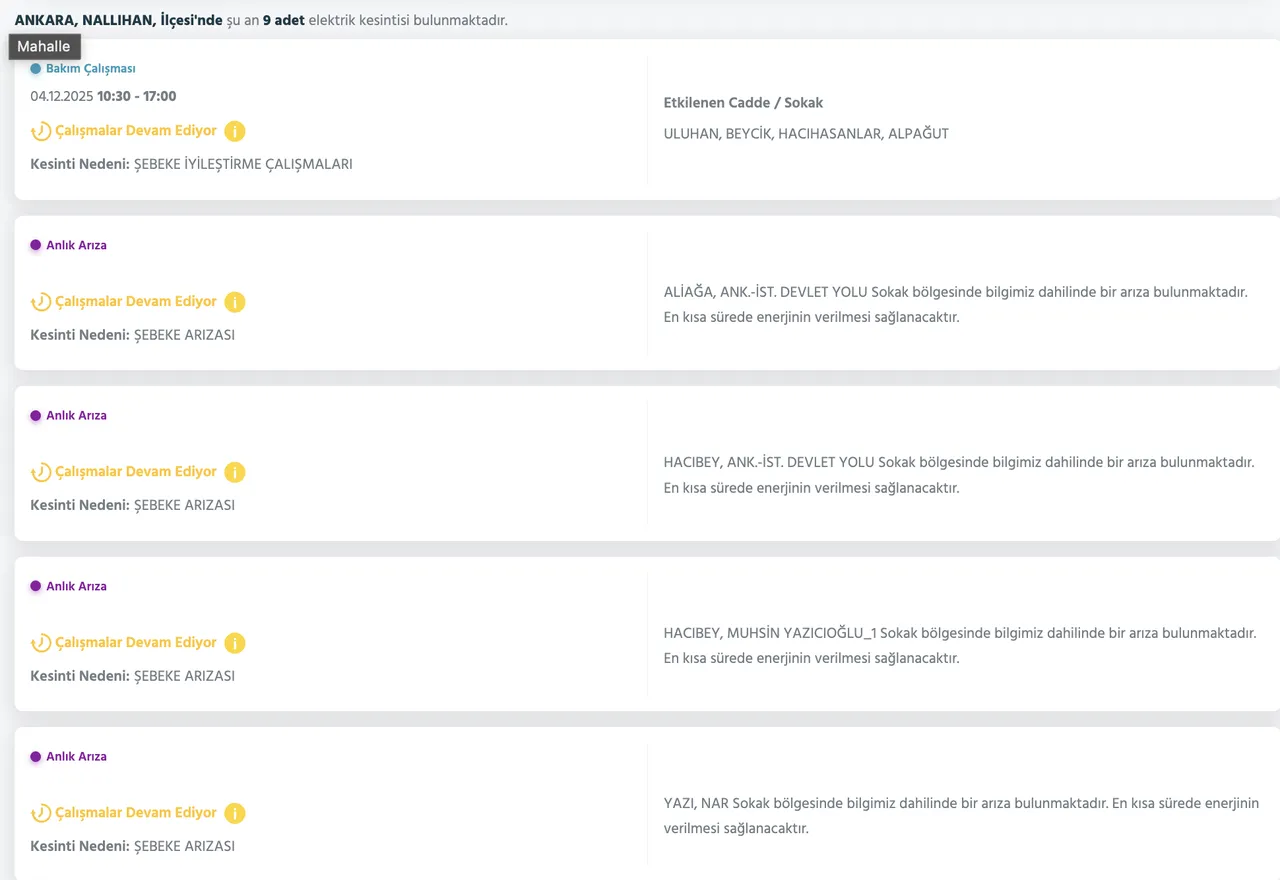The width and height of the screenshot is (1280, 880).
Task: Click info icon in the Bakım Çalışması card
Action: [234, 131]
